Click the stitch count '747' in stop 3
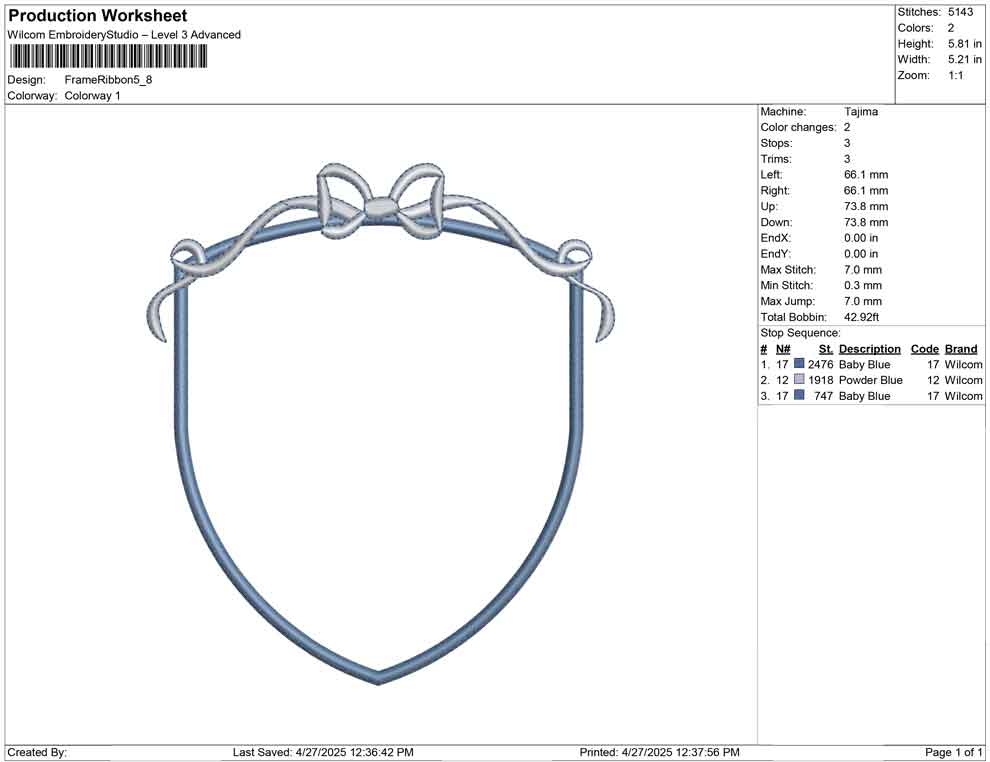The height and width of the screenshot is (762, 990). (824, 396)
